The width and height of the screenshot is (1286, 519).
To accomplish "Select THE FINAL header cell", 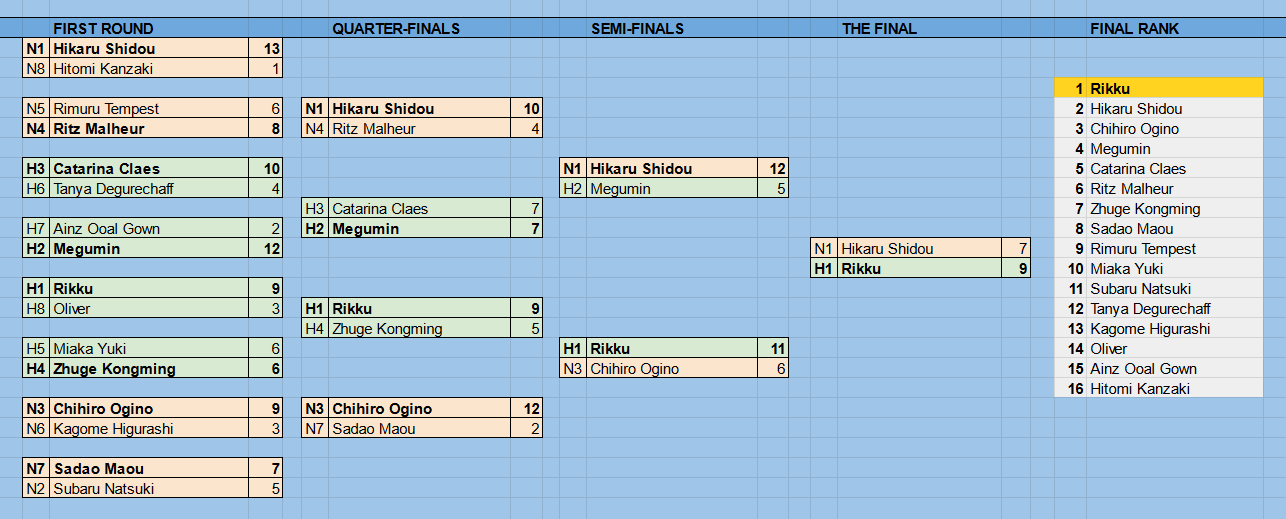I will tap(879, 29).
